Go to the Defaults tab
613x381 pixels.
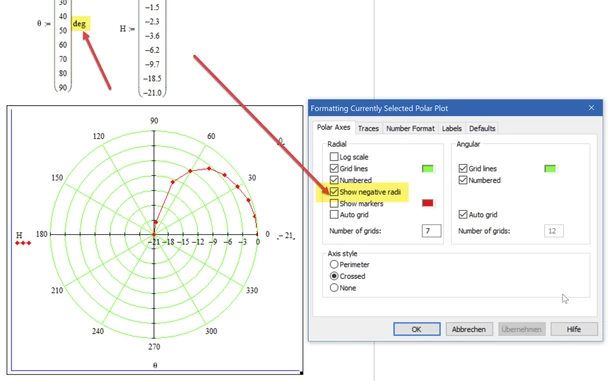pyautogui.click(x=482, y=128)
